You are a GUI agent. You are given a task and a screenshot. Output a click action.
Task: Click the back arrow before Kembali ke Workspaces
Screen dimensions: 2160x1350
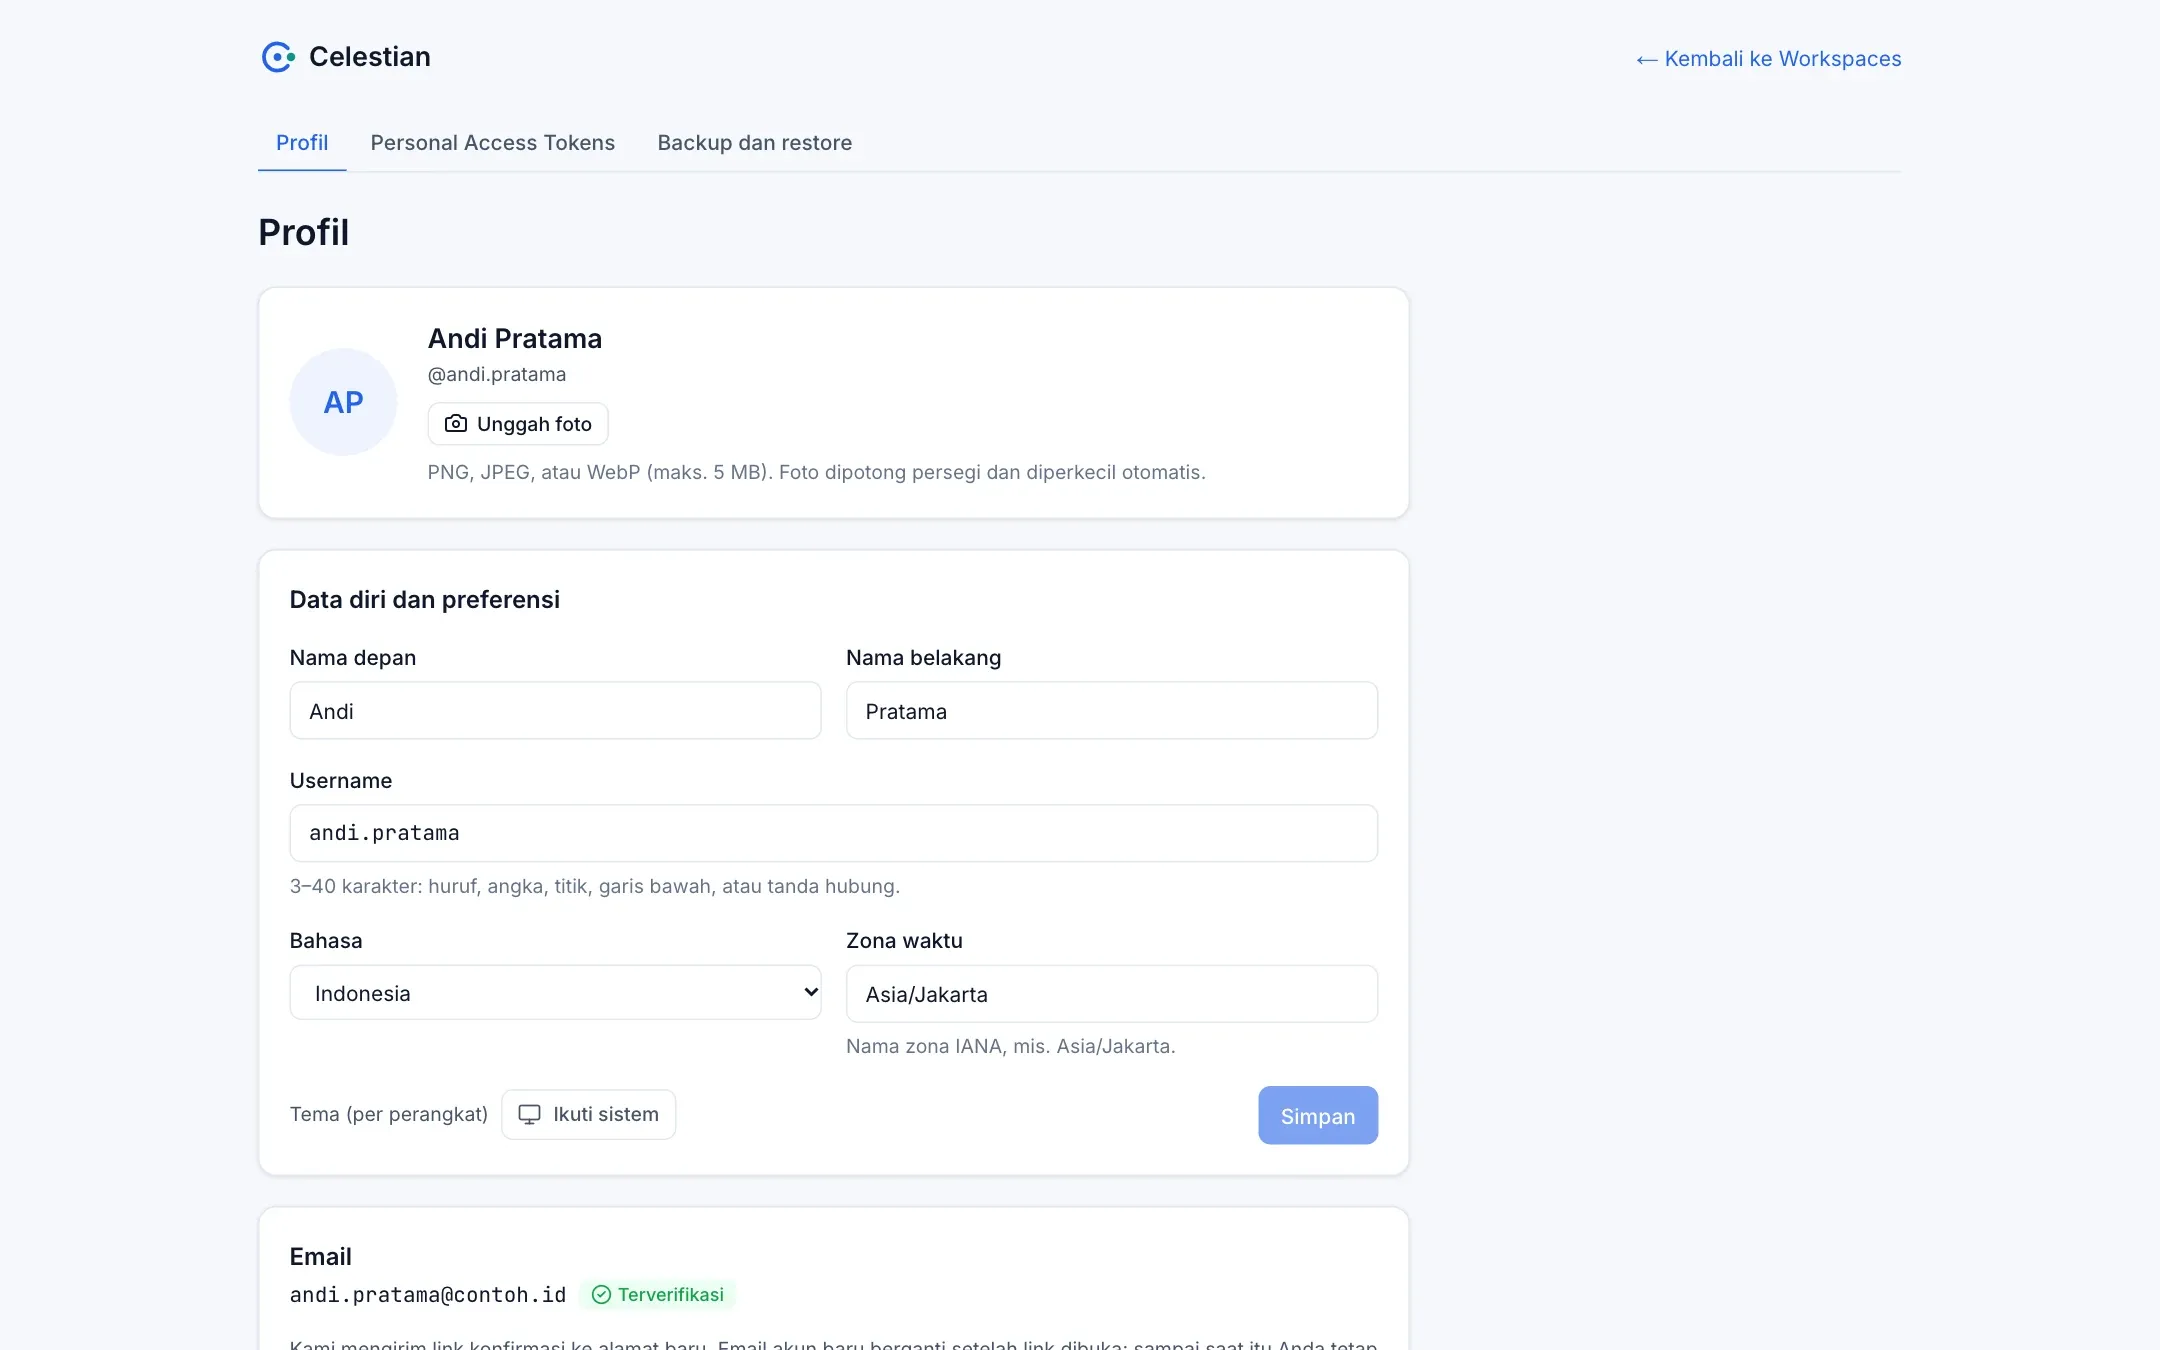click(1646, 60)
